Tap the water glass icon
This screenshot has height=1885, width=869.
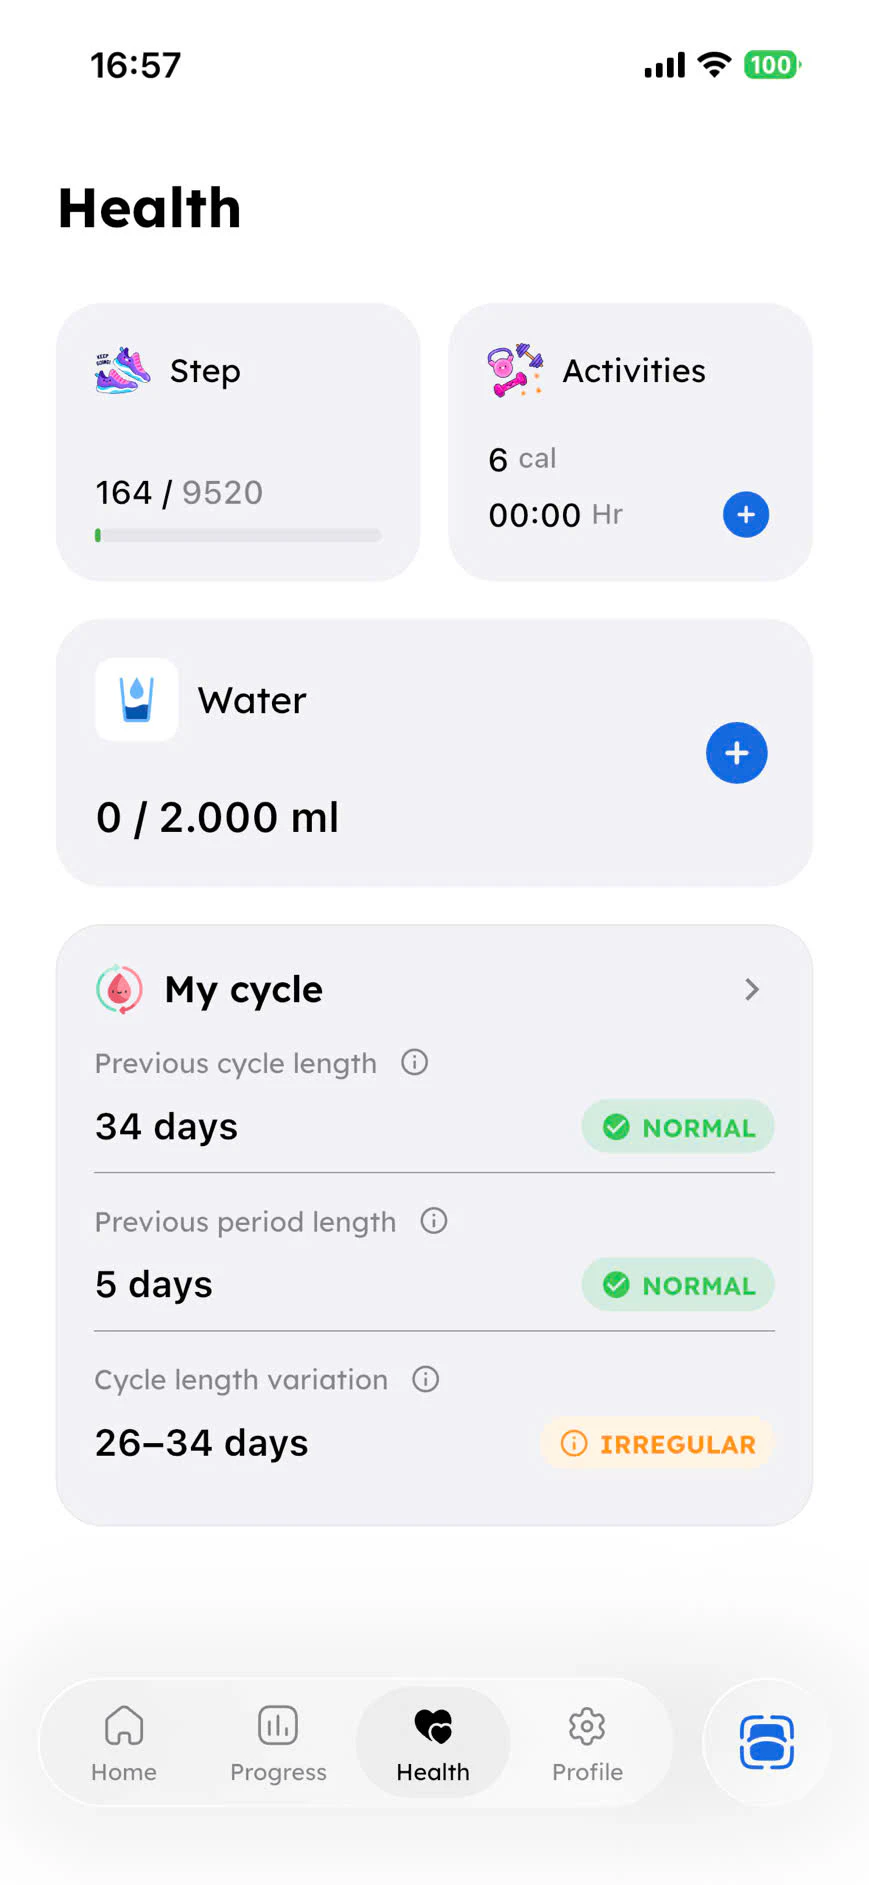click(137, 699)
